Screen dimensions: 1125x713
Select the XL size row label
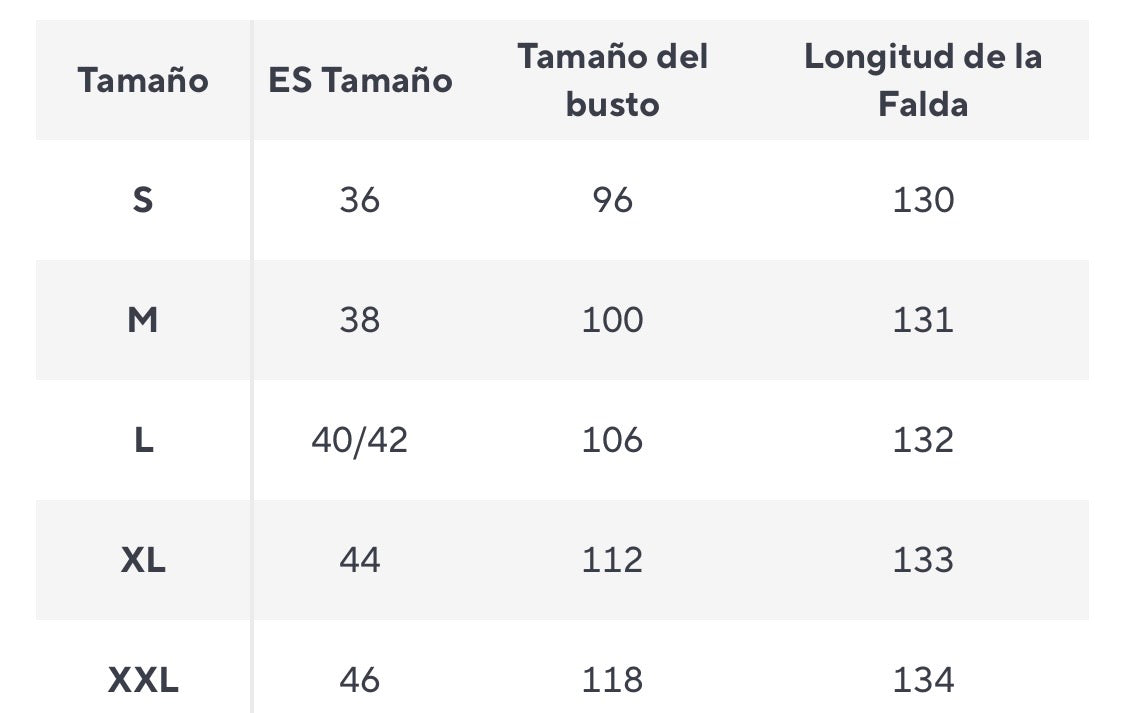tap(143, 560)
